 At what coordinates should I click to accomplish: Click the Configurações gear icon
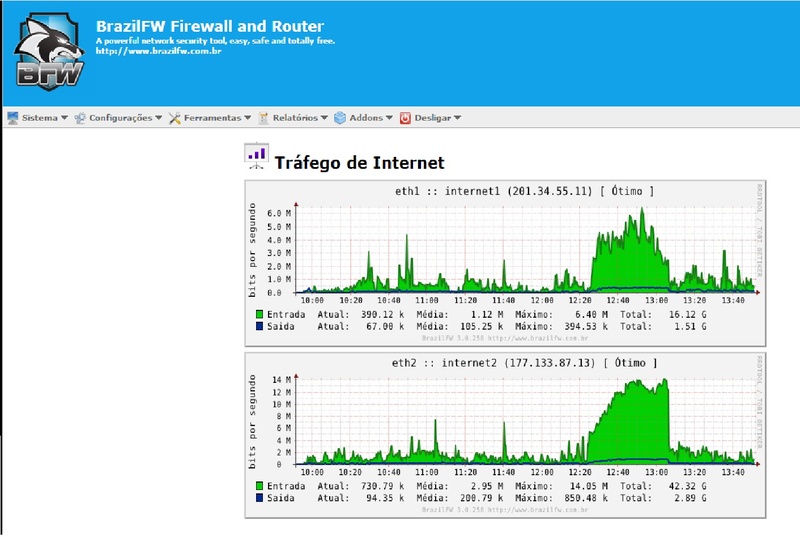tap(80, 118)
